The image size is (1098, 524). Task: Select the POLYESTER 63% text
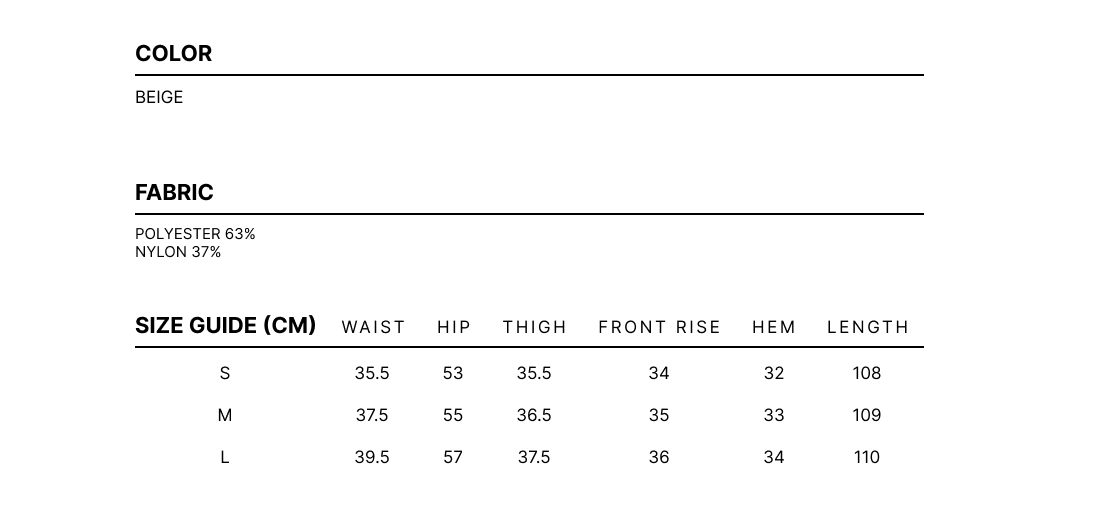(x=195, y=234)
